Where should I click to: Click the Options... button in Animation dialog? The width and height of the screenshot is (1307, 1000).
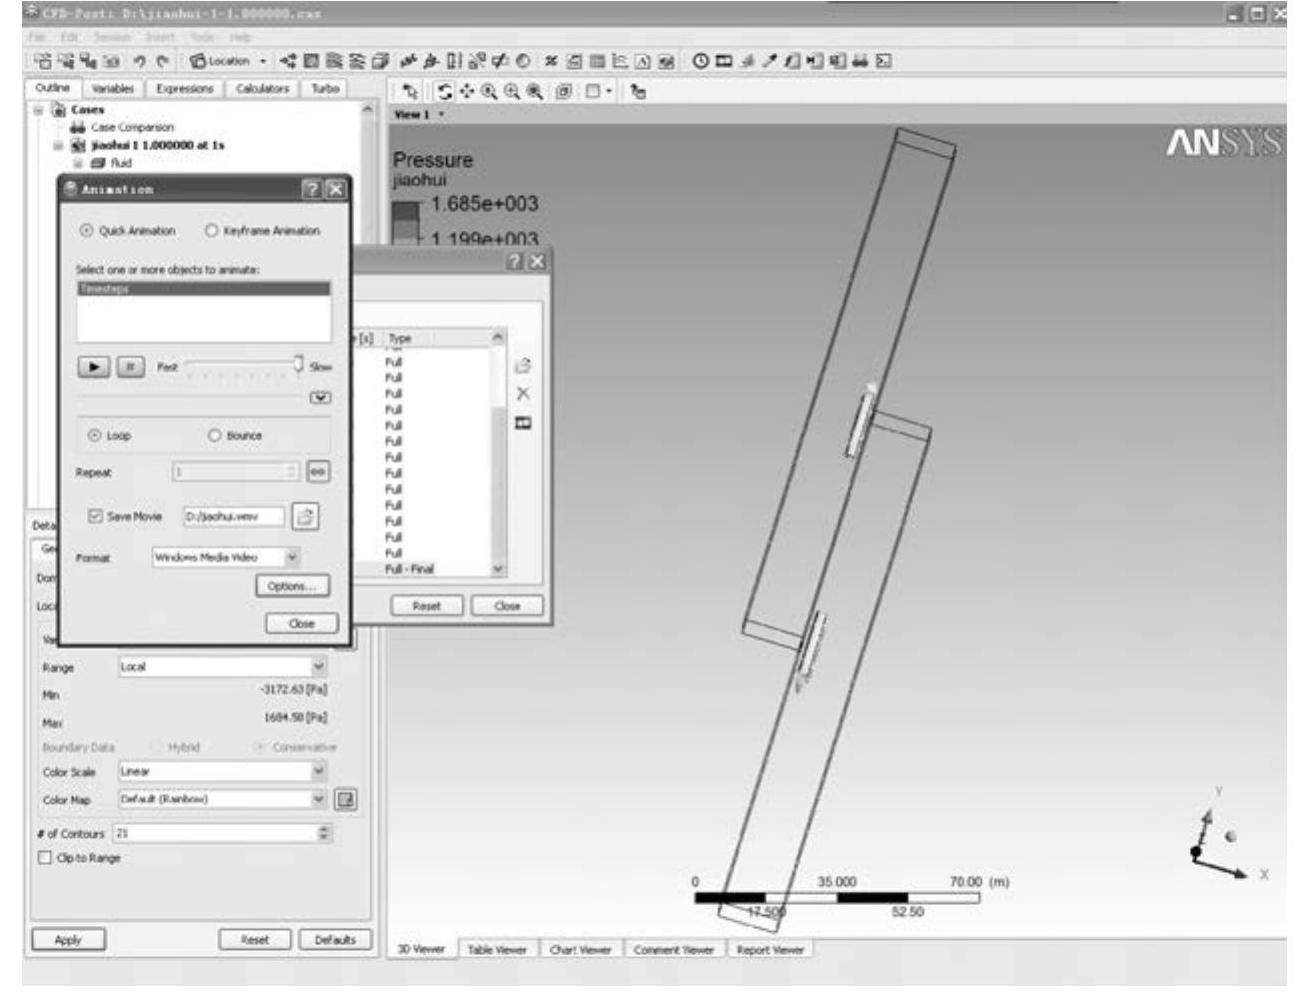point(292,586)
